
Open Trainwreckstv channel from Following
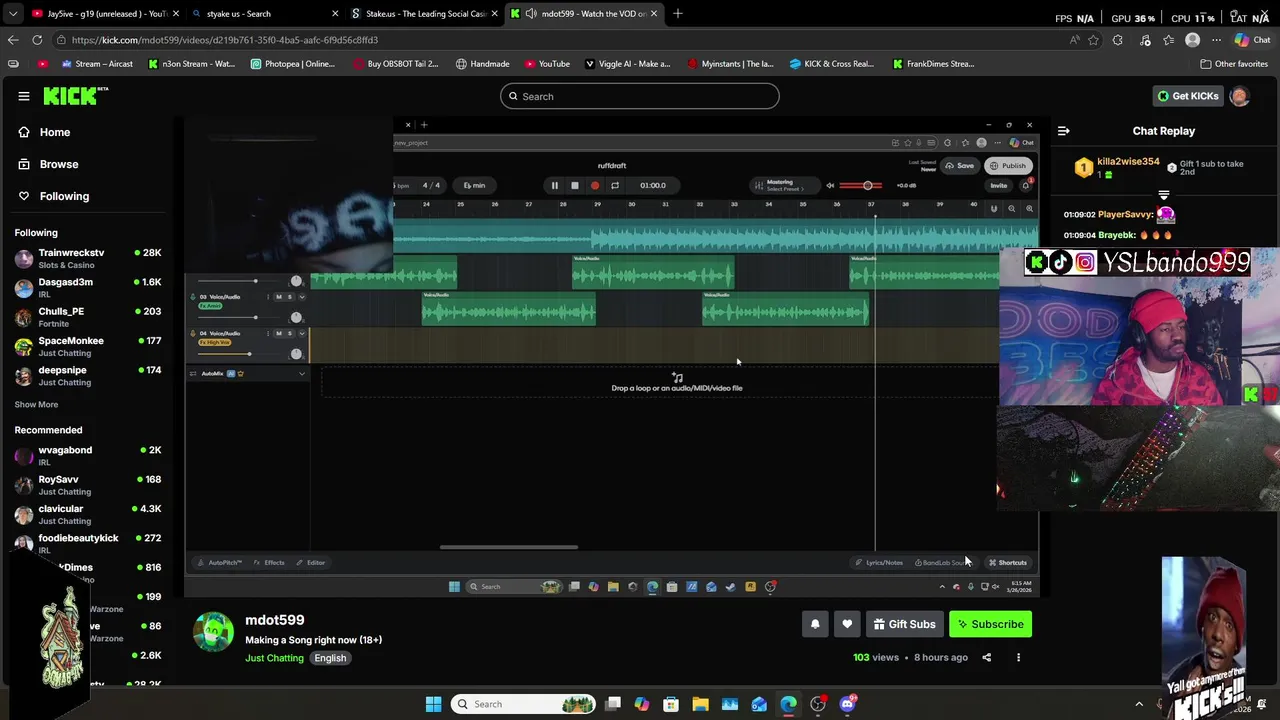pos(88,258)
